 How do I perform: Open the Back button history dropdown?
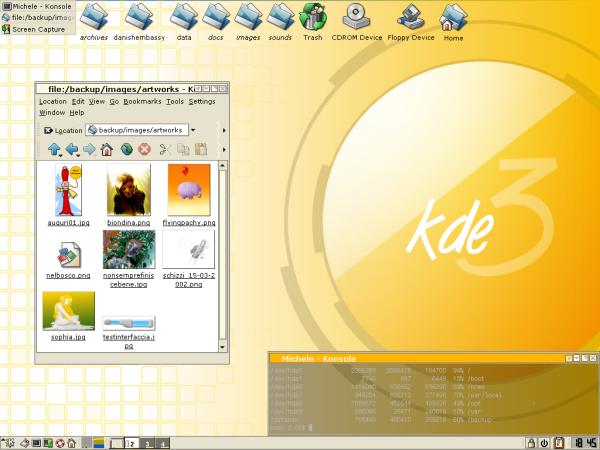78,155
